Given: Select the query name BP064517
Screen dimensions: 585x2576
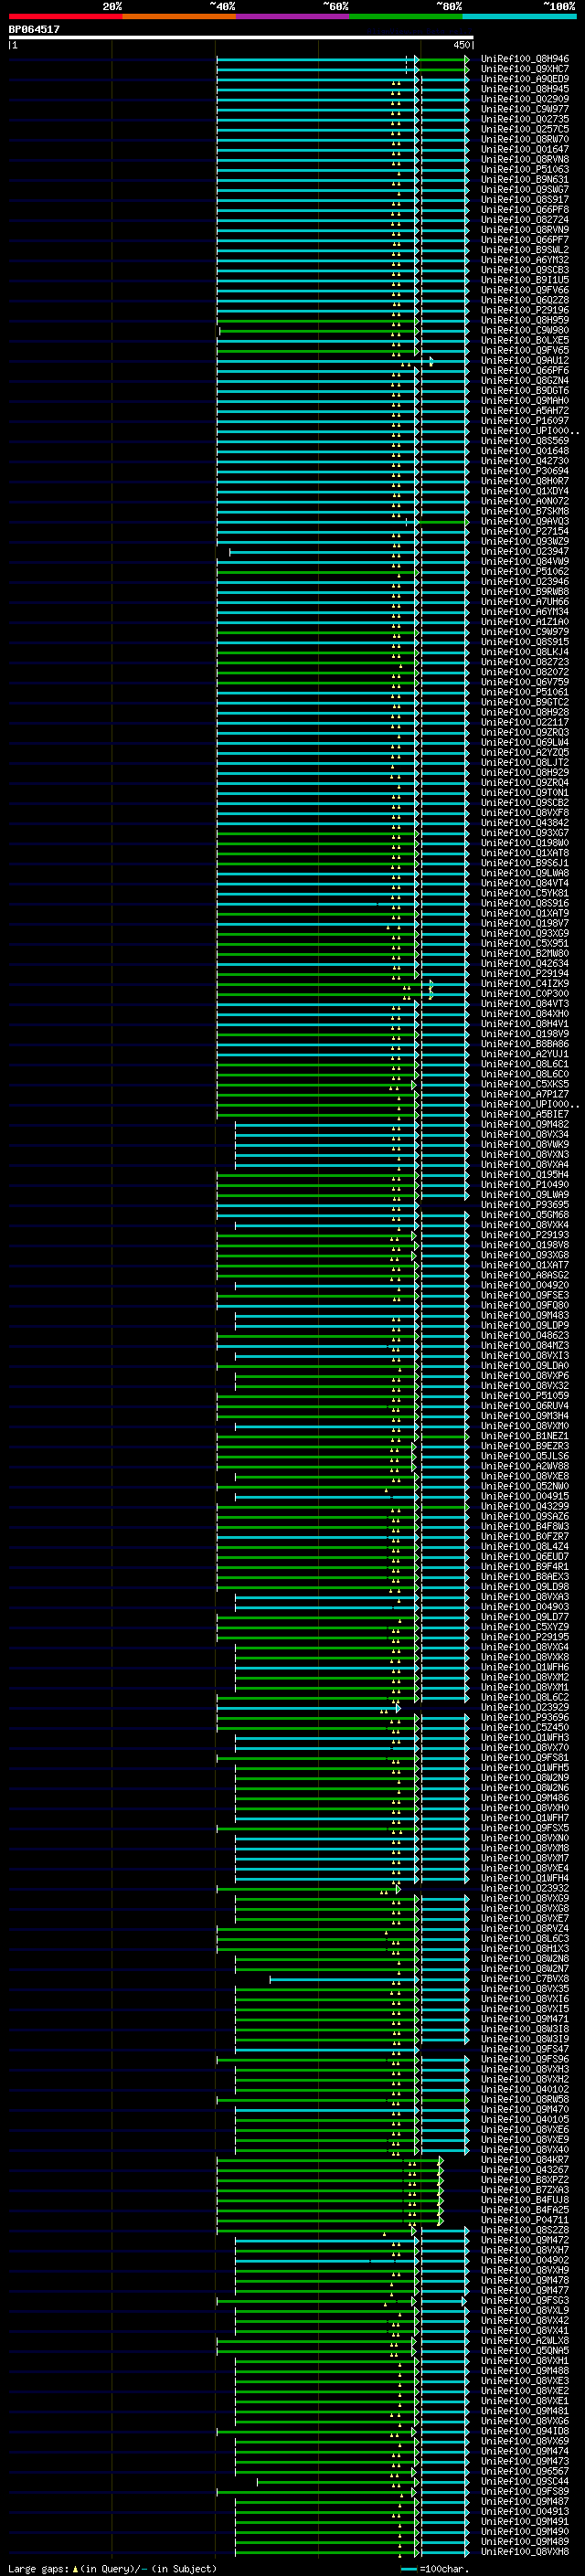Looking at the screenshot, I should pos(34,29).
